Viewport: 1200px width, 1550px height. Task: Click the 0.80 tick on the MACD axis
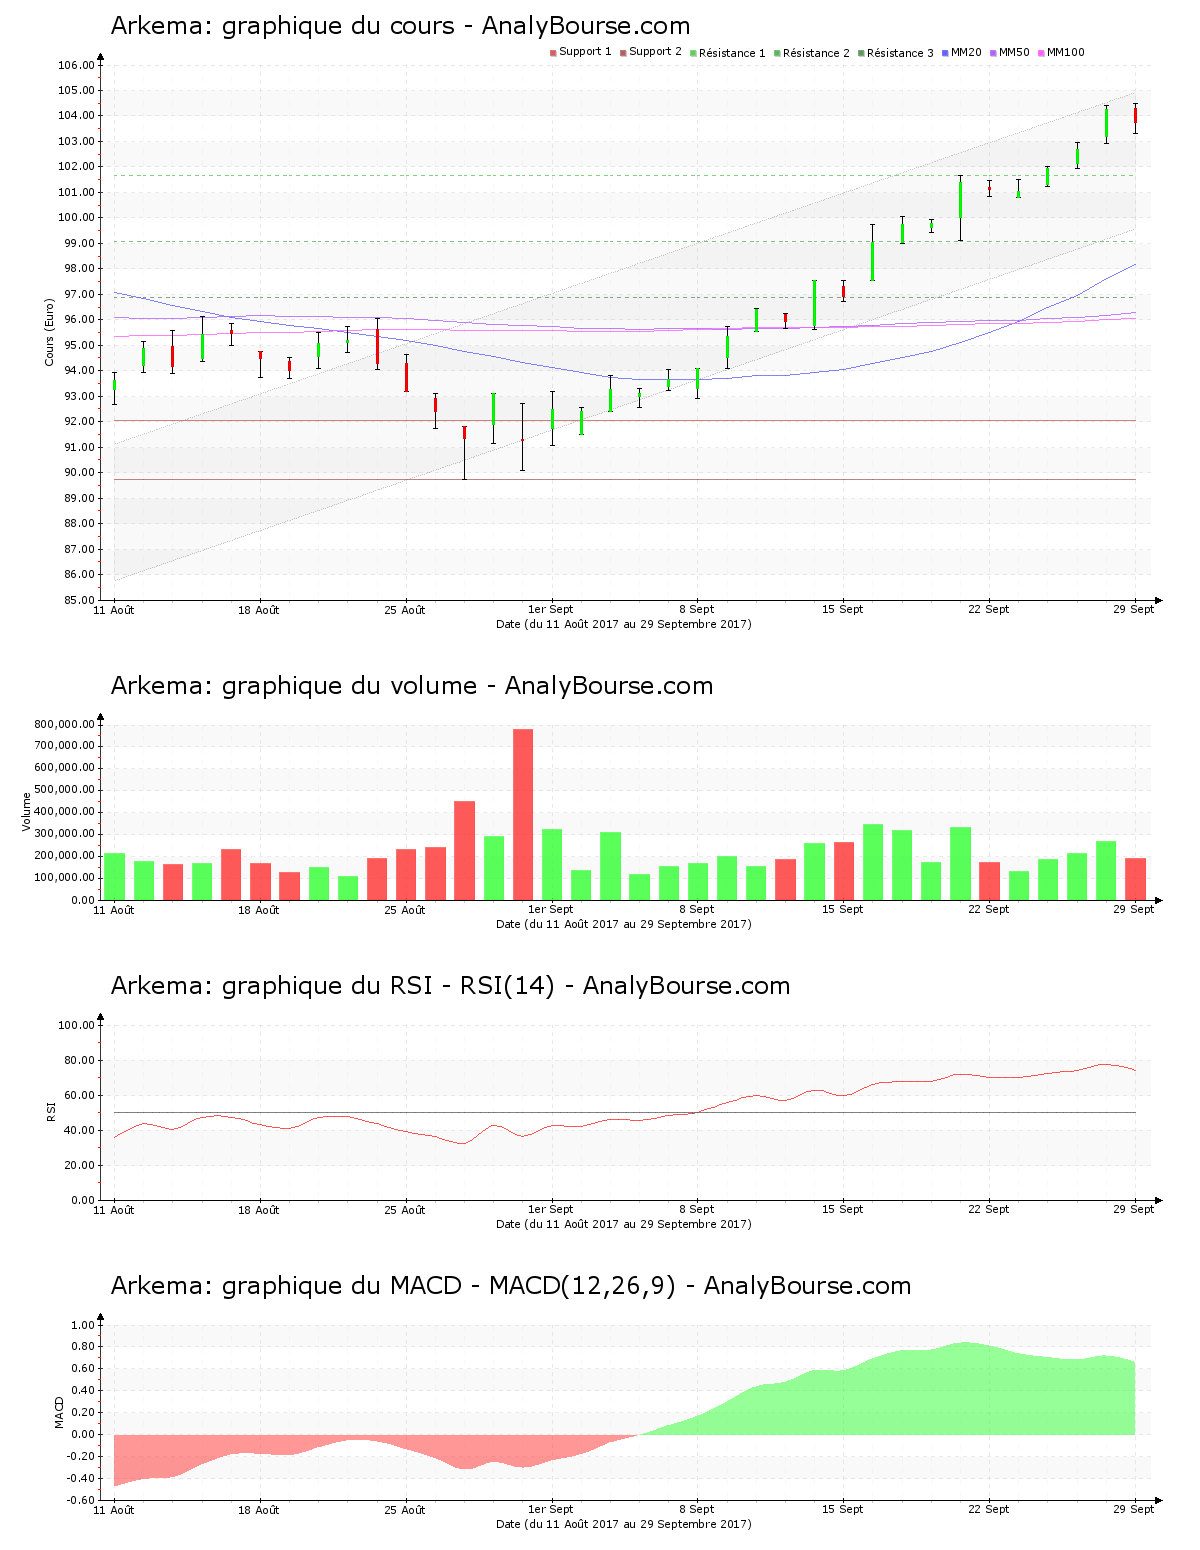(82, 1347)
